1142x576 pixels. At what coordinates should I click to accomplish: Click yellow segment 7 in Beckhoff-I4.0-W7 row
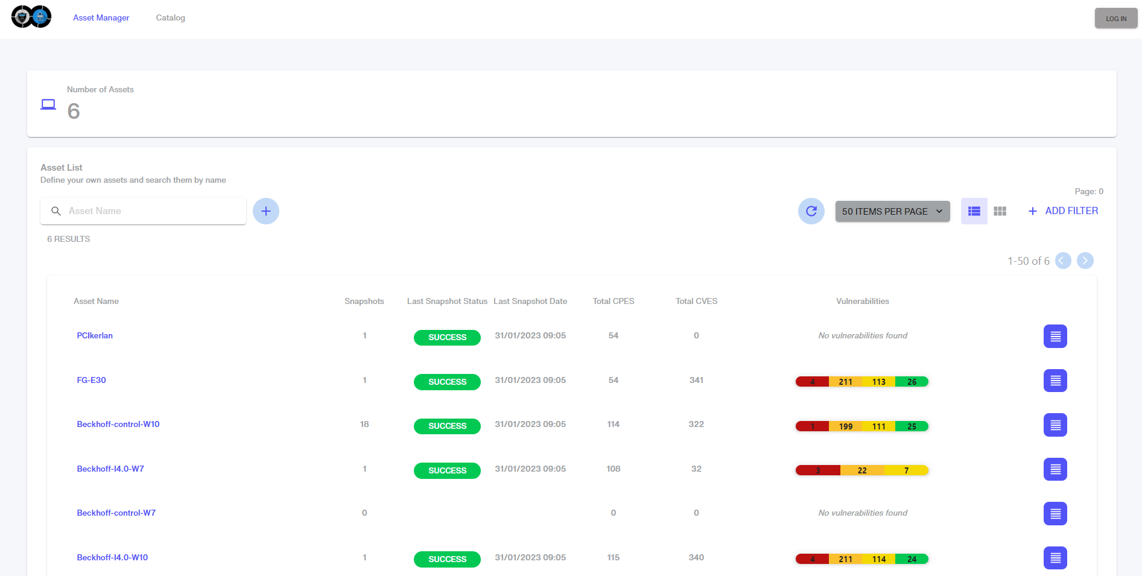click(907, 470)
